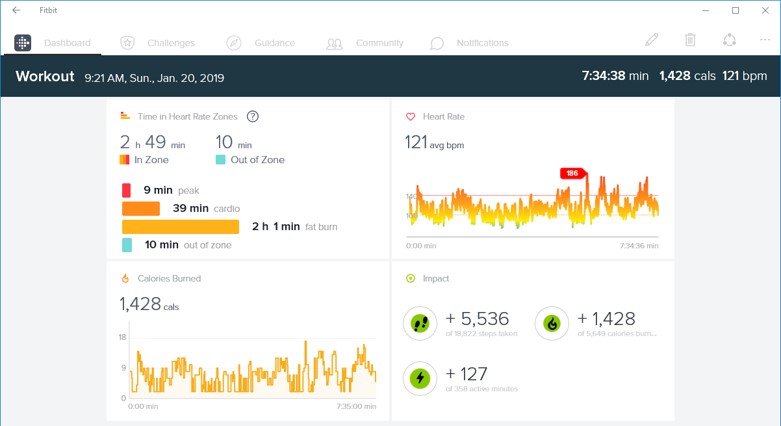Click the calories flame impact icon
The image size is (781, 426).
551,323
